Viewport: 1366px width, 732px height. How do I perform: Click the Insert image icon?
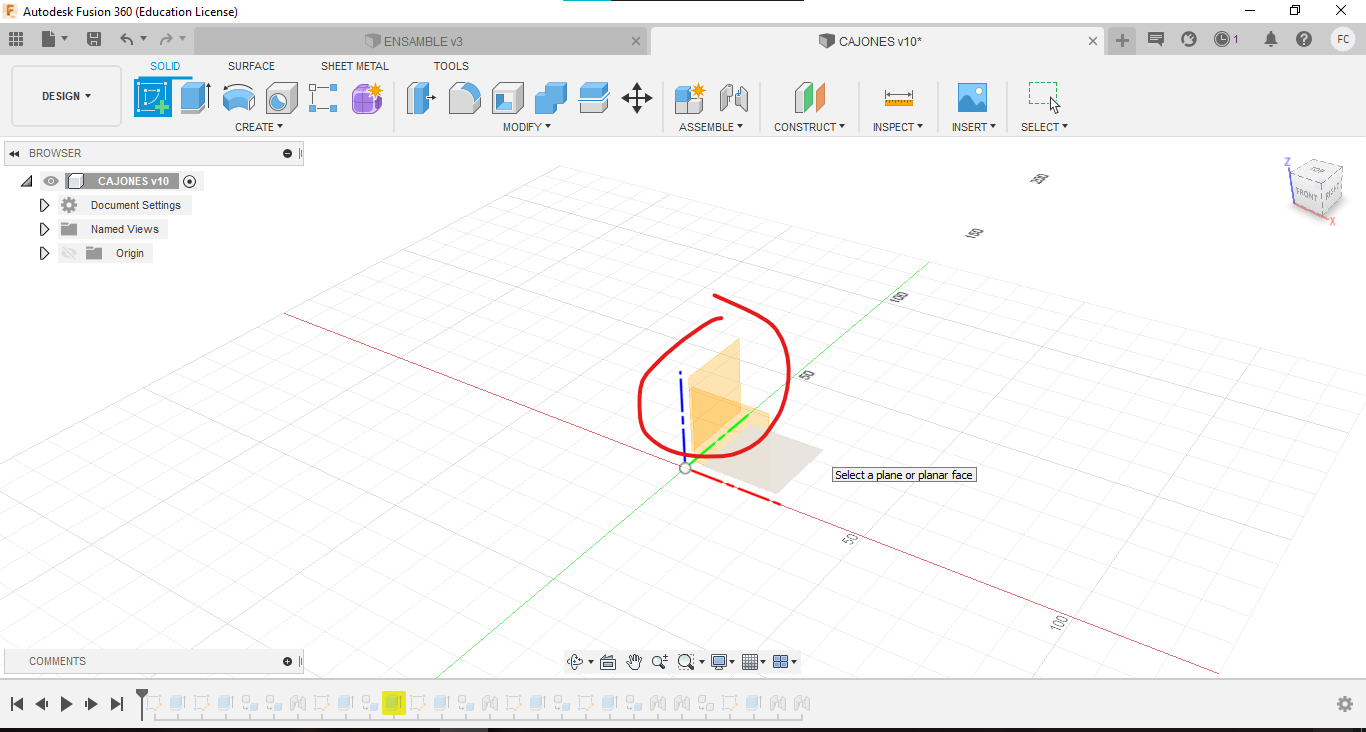[x=972, y=98]
